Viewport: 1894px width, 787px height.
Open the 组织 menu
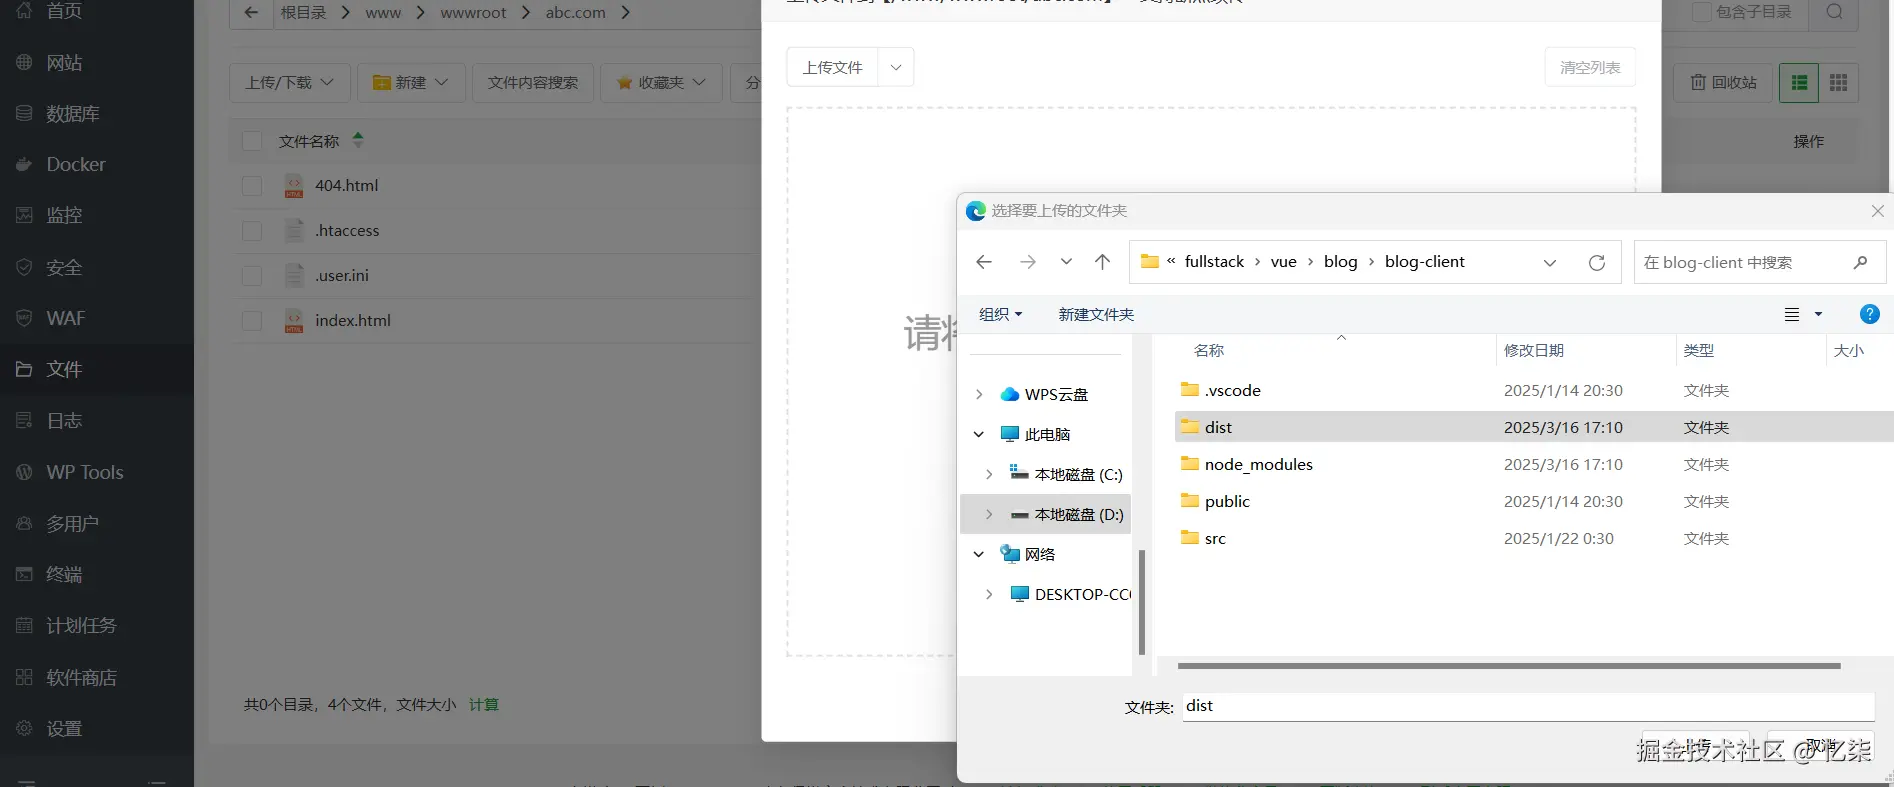1001,314
